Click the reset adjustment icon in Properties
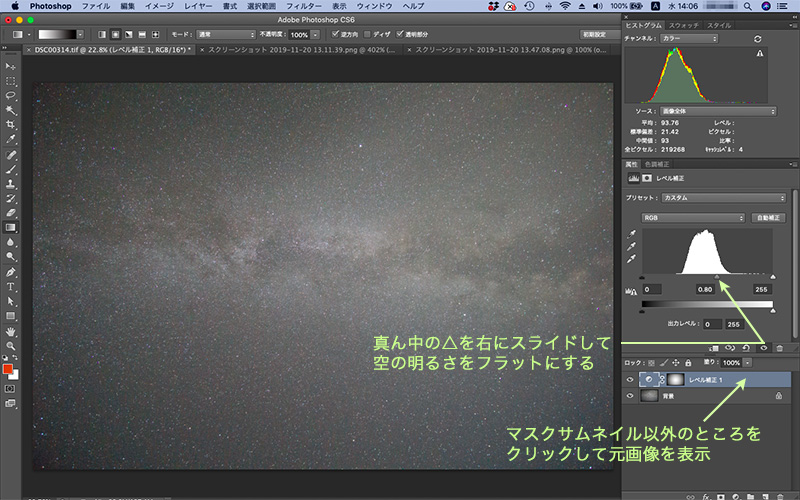 pyautogui.click(x=746, y=348)
